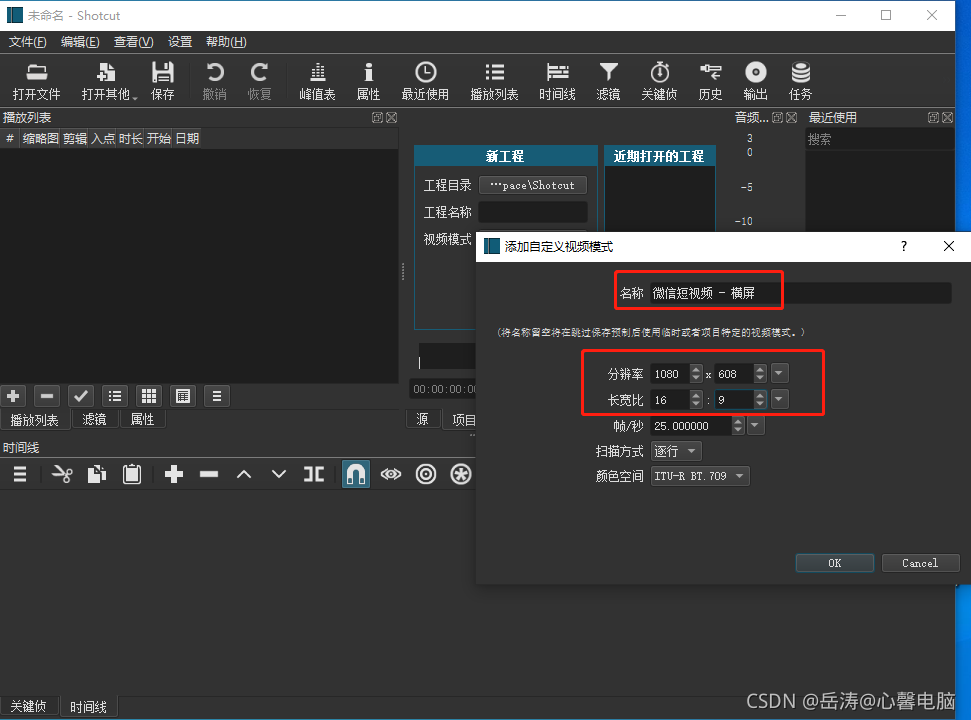Toggle ripple all tracks asterisk icon
The height and width of the screenshot is (720, 971).
pyautogui.click(x=461, y=475)
